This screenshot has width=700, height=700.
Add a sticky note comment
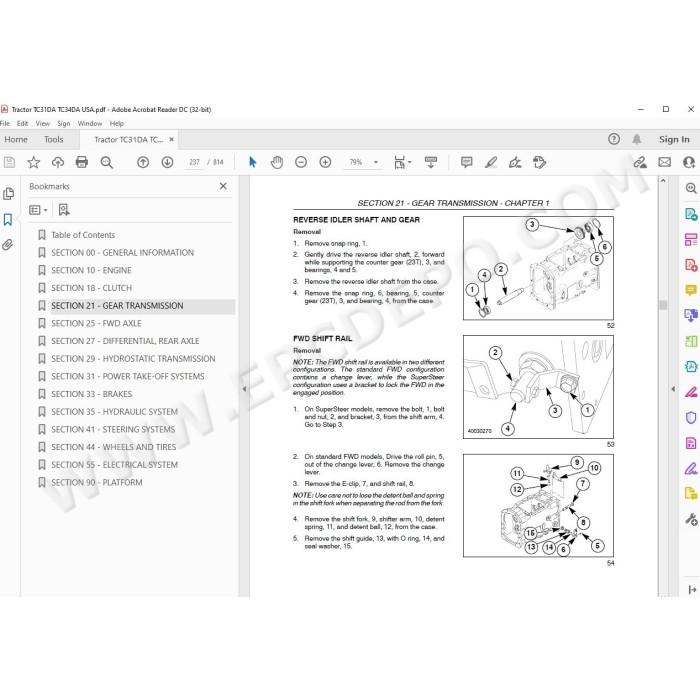click(467, 162)
